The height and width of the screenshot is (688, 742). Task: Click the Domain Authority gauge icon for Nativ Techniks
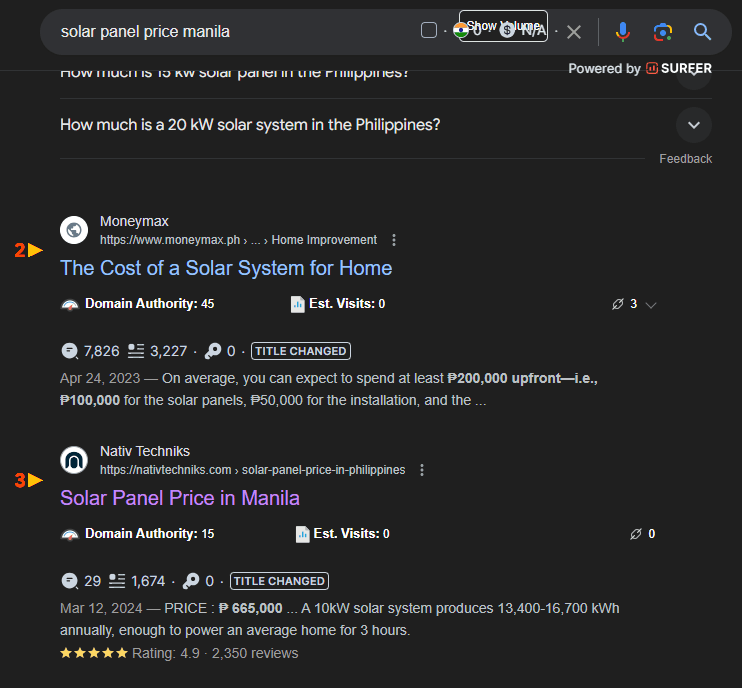click(x=70, y=534)
